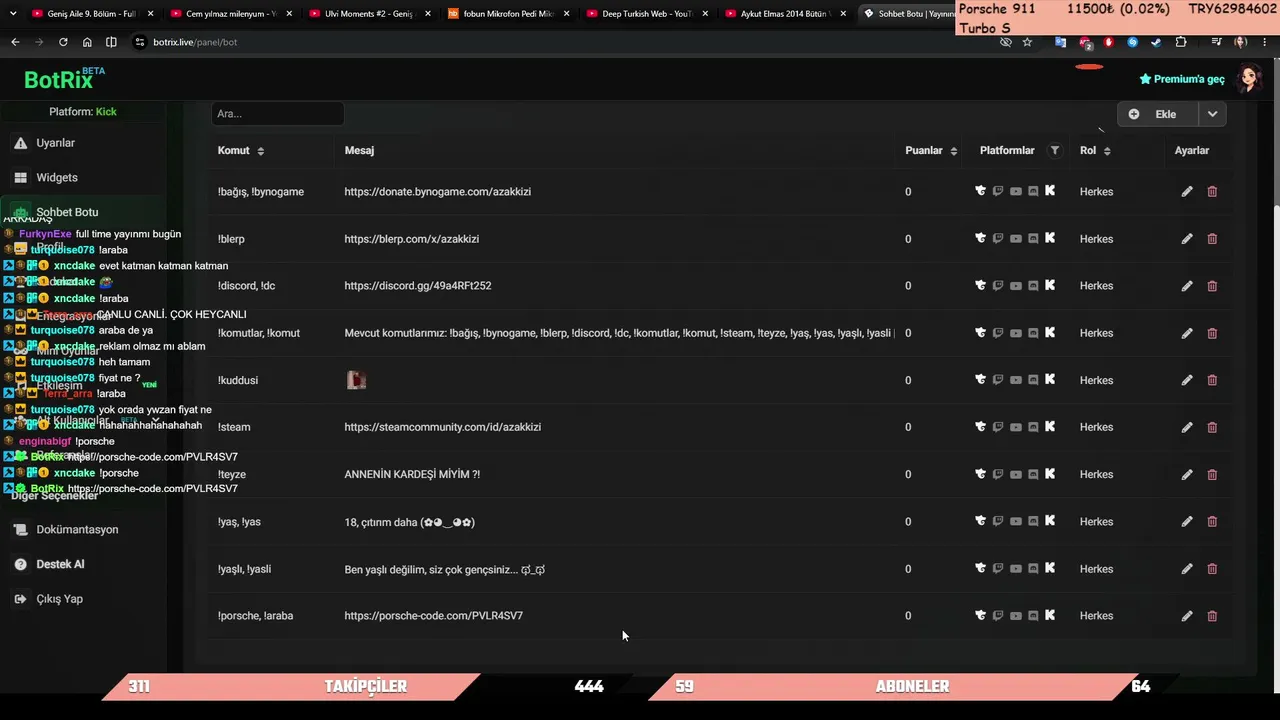The height and width of the screenshot is (720, 1280).
Task: Click the steamcommunity.com/id/azakkizi message text
Action: click(x=443, y=427)
